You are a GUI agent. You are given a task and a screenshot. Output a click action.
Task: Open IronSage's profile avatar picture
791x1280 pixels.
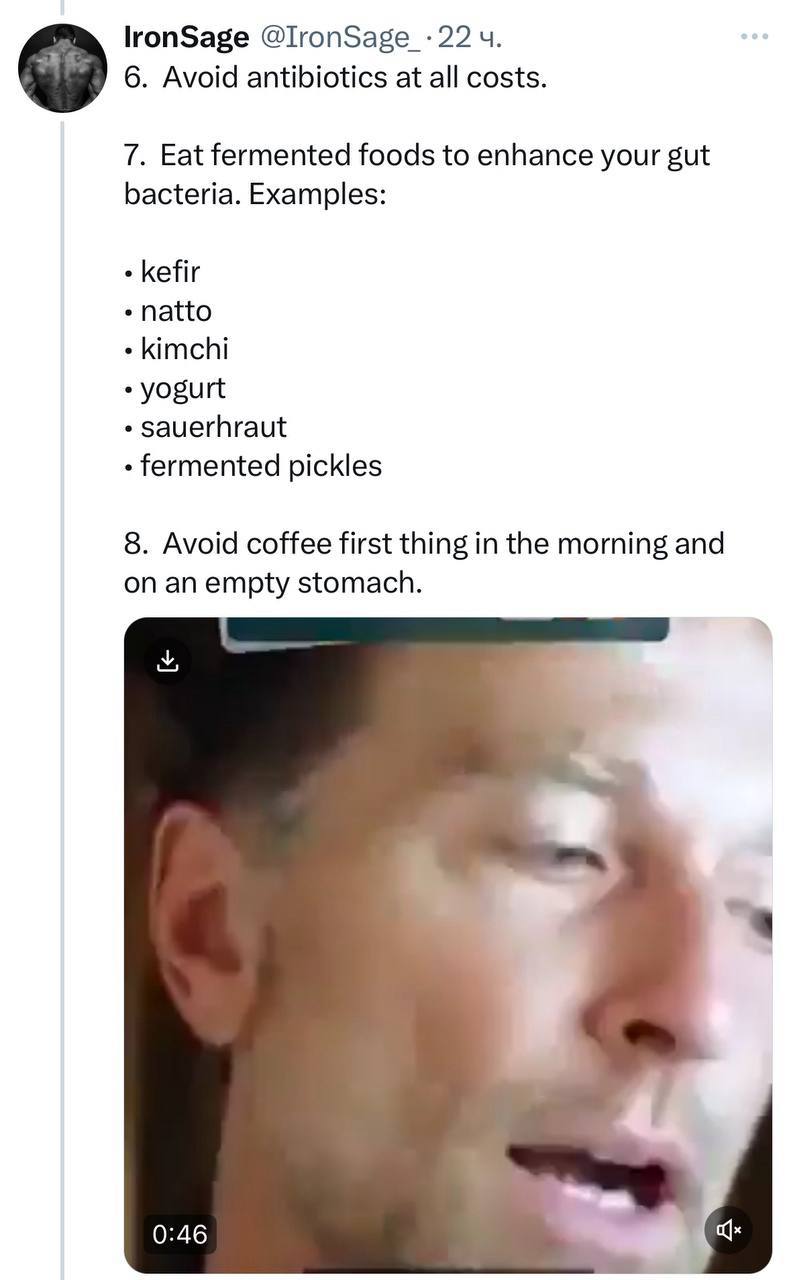pos(63,68)
